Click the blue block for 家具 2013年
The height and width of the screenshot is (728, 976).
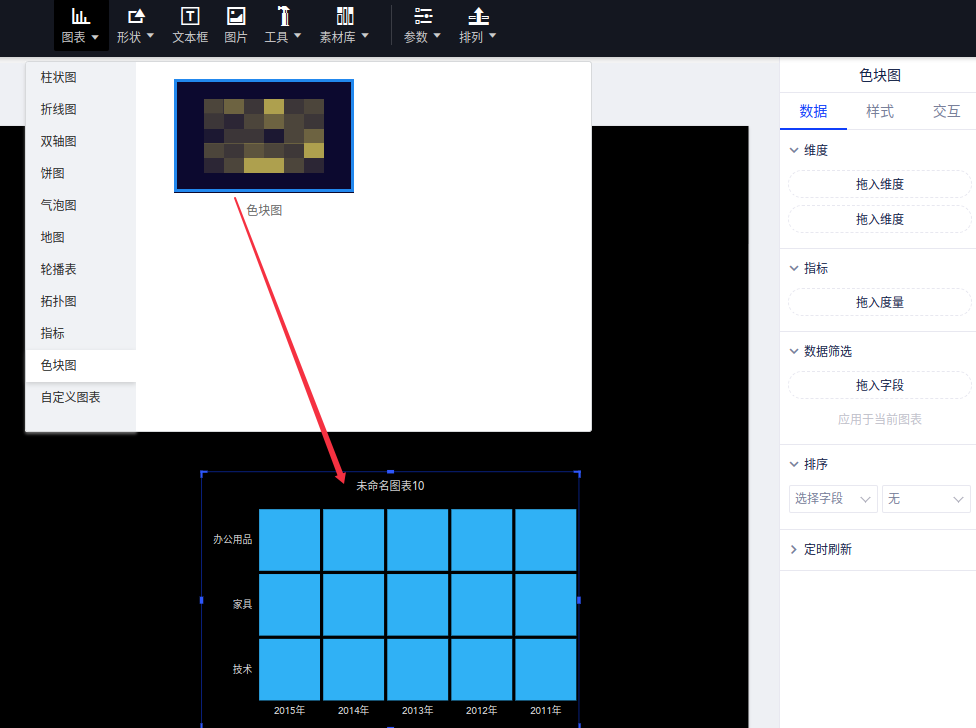click(x=417, y=604)
